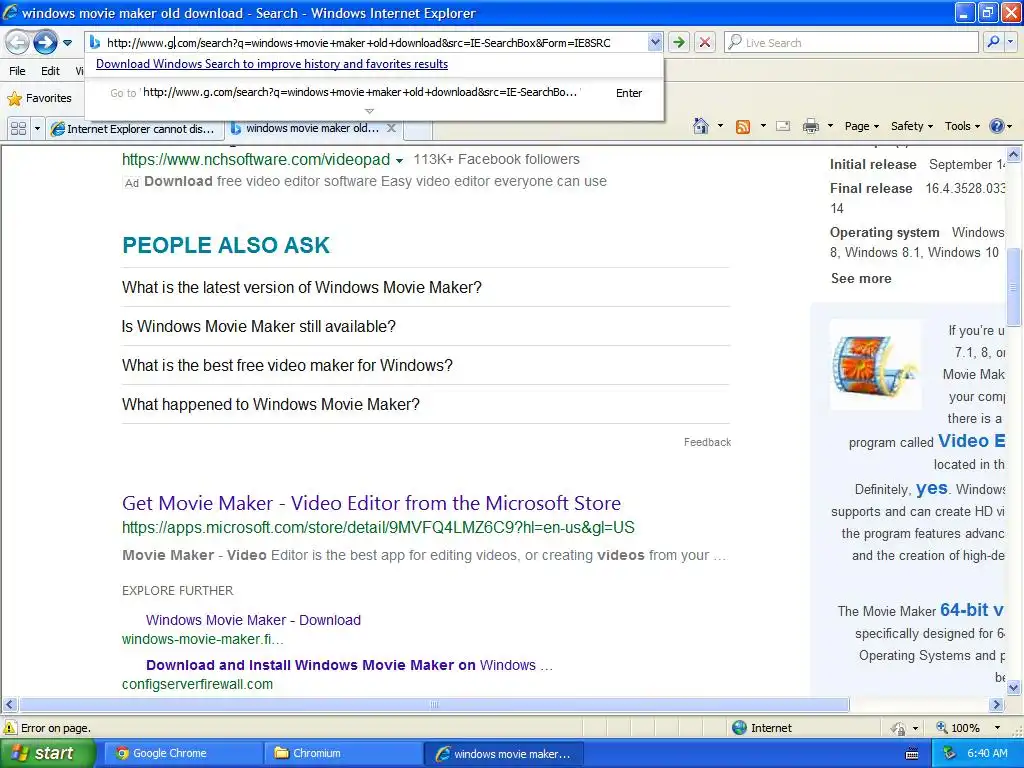1024x768 pixels.
Task: Open the Page menu
Action: 861,126
